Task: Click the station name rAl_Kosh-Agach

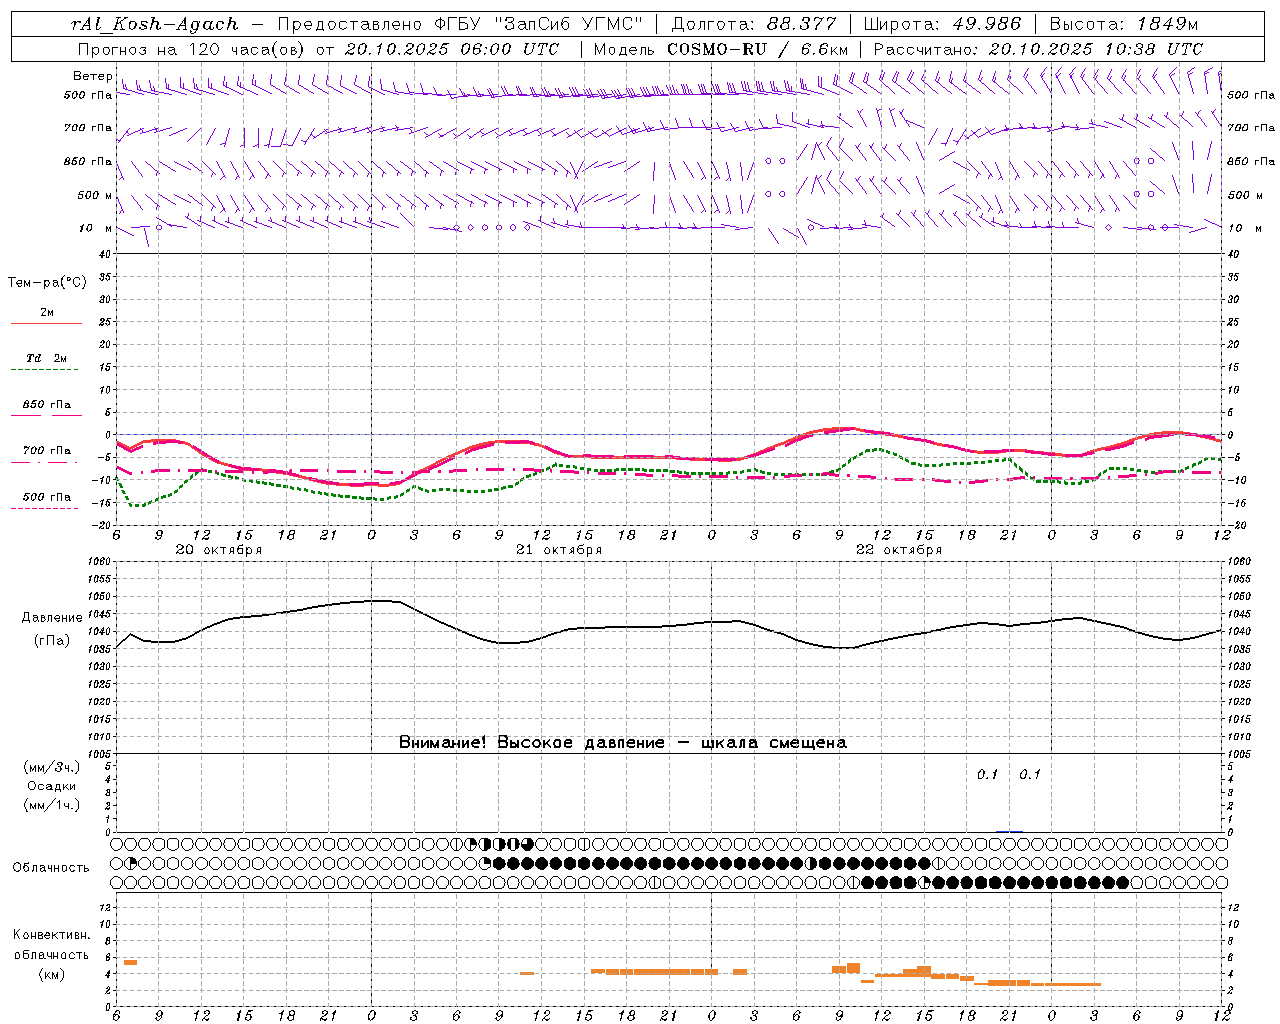Action: [x=155, y=24]
